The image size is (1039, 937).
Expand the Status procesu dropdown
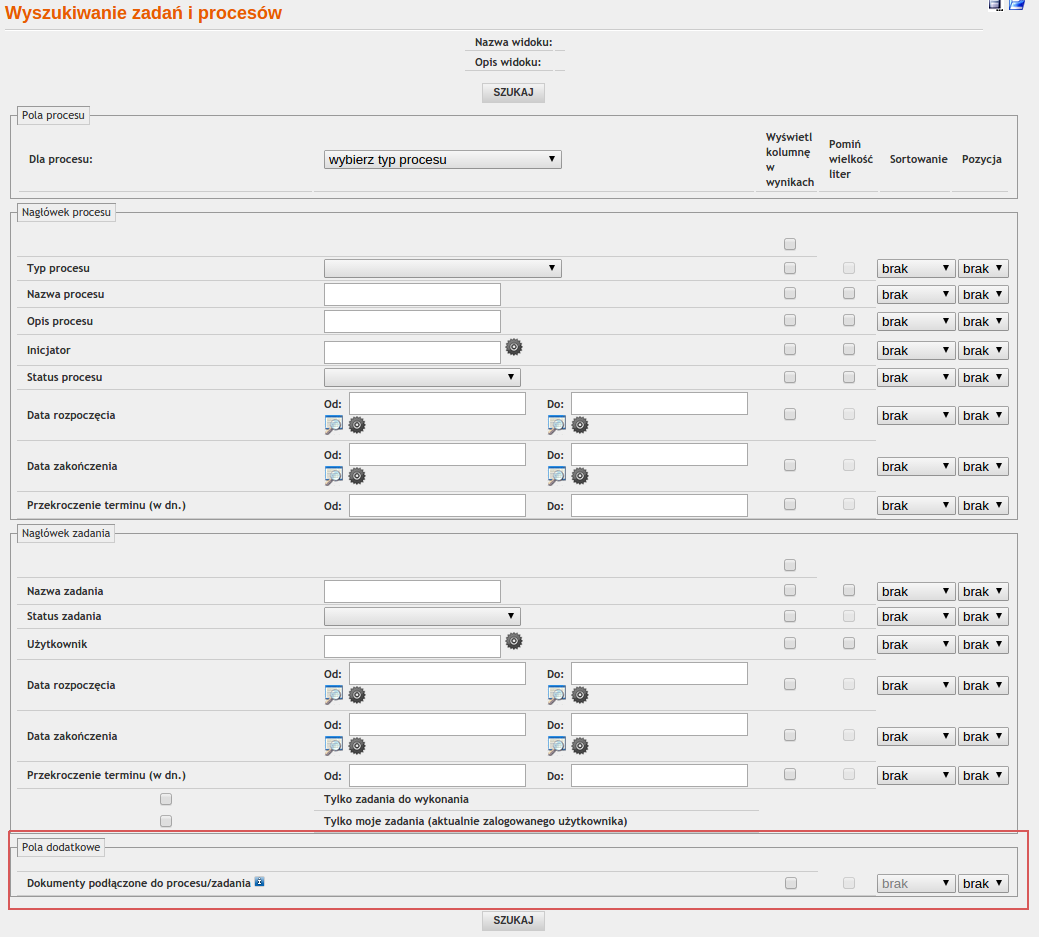[422, 377]
